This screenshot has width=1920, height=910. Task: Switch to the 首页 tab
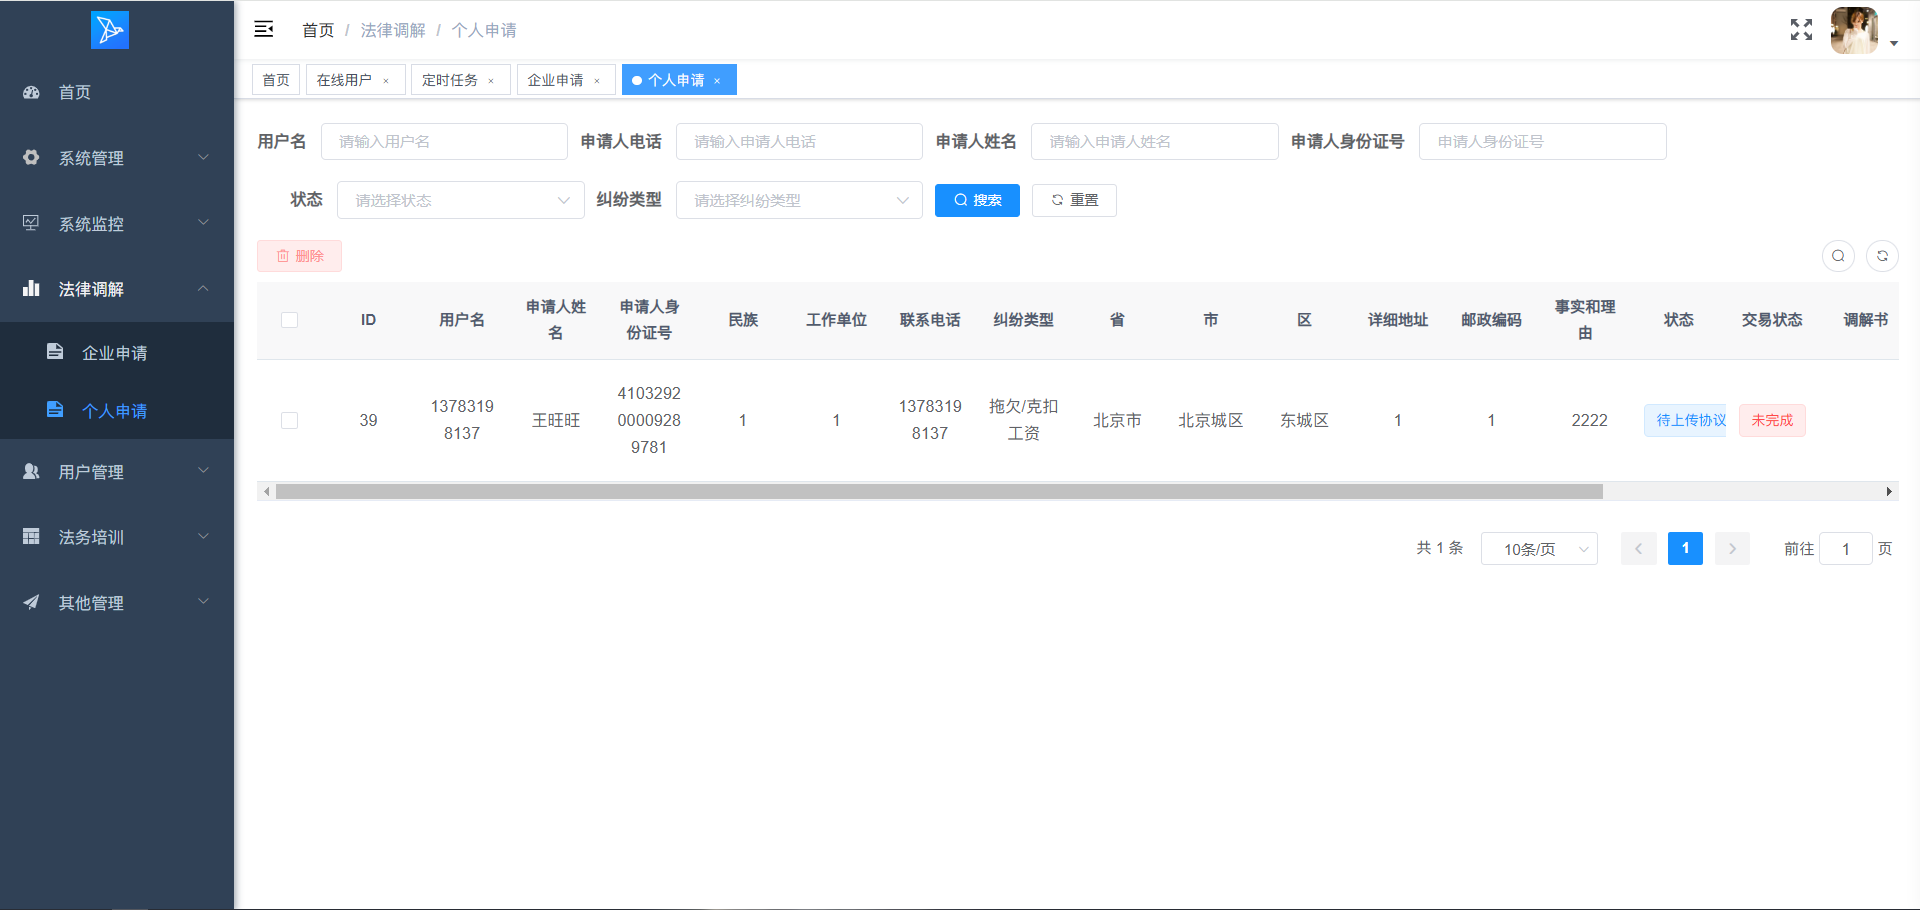(276, 80)
